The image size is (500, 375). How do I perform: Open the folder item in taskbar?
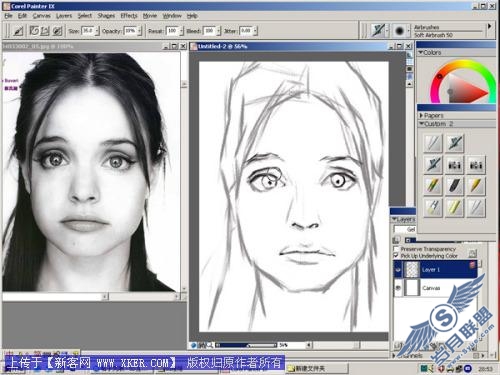(317, 368)
